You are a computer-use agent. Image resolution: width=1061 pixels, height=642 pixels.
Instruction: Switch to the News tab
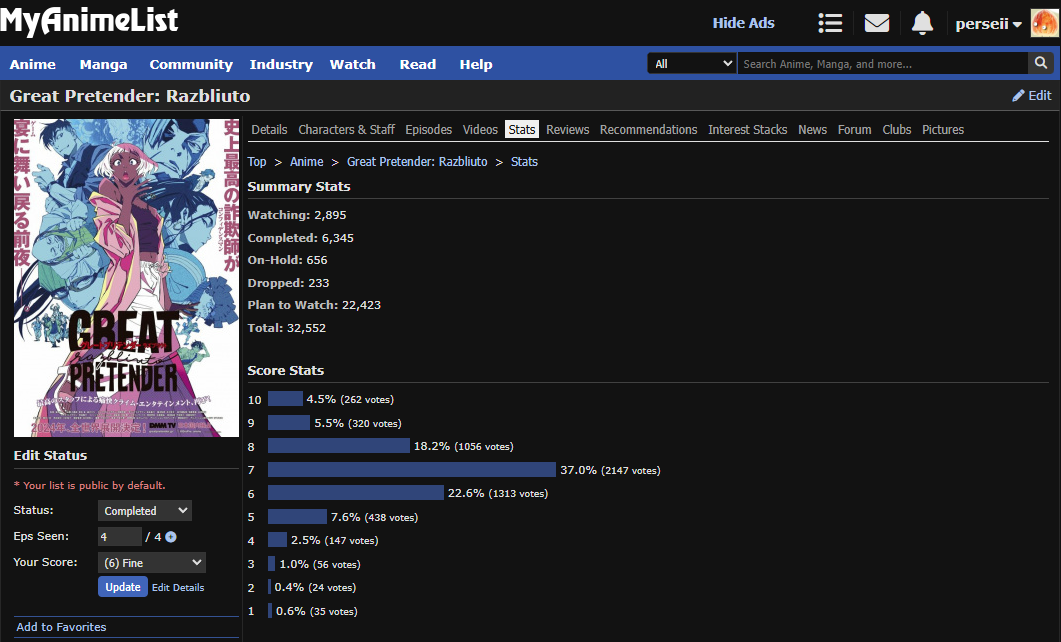(812, 129)
